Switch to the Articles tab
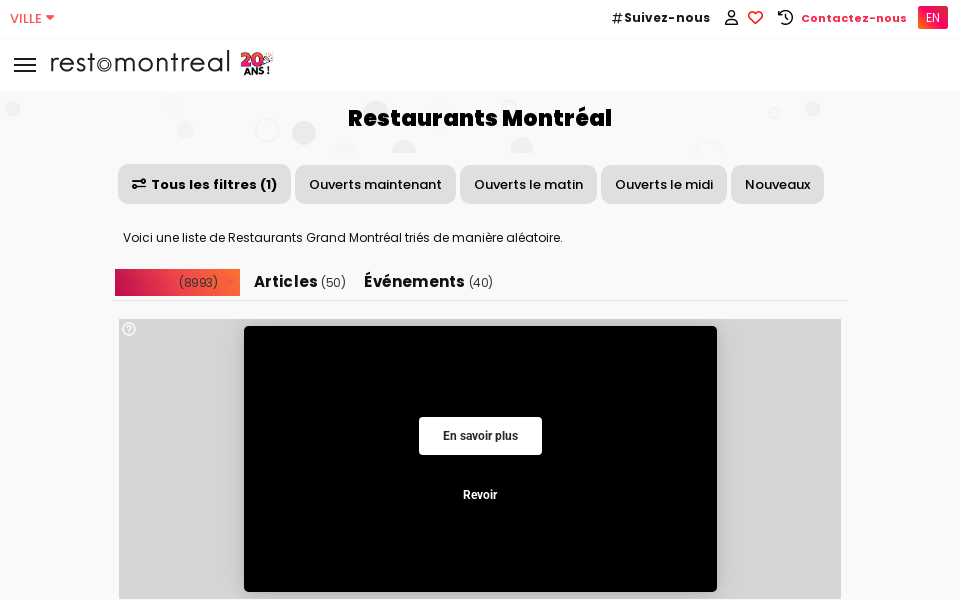The width and height of the screenshot is (960, 600). [x=299, y=282]
